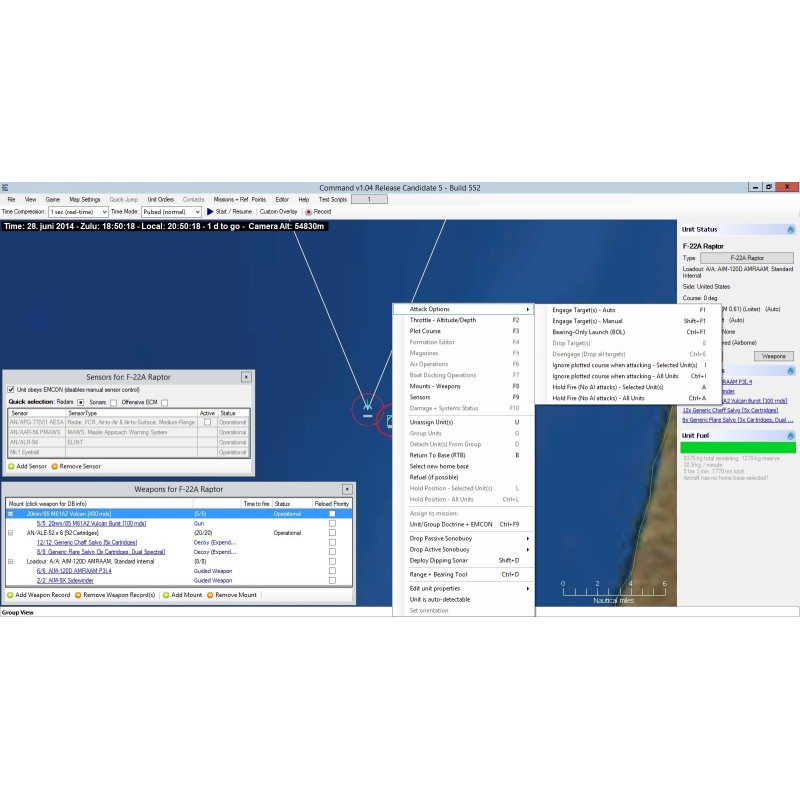Click the red Record icon
The width and height of the screenshot is (800, 800).
[308, 212]
